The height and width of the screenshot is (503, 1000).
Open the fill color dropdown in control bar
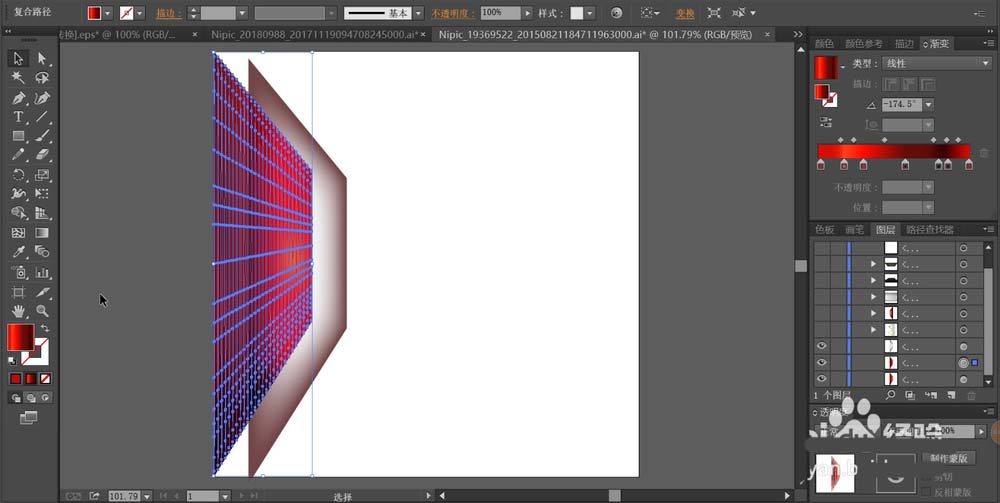(108, 13)
